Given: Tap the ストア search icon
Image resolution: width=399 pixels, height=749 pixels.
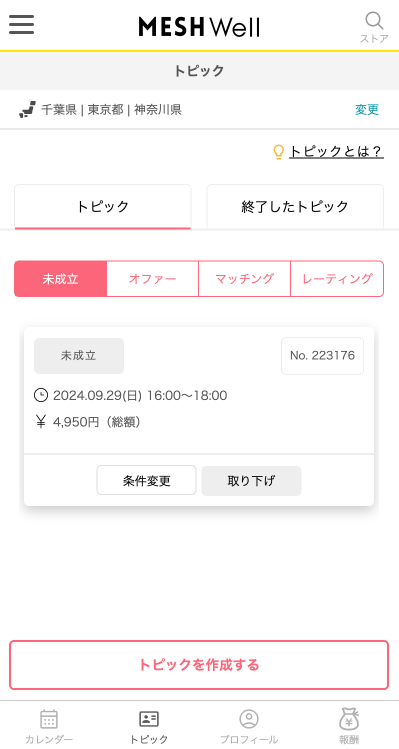Looking at the screenshot, I should 374,21.
